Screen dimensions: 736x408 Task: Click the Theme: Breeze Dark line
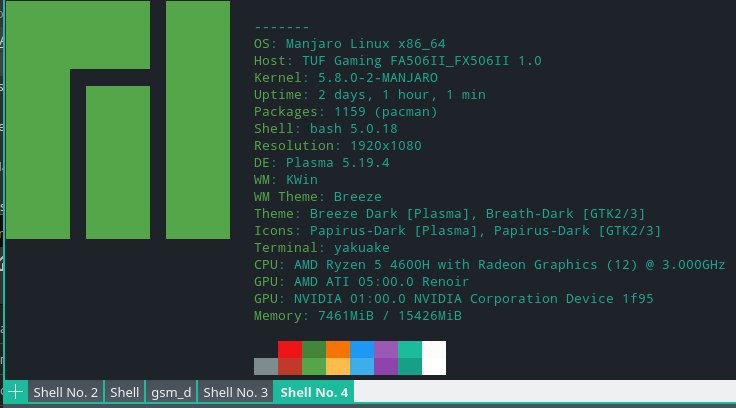(449, 214)
